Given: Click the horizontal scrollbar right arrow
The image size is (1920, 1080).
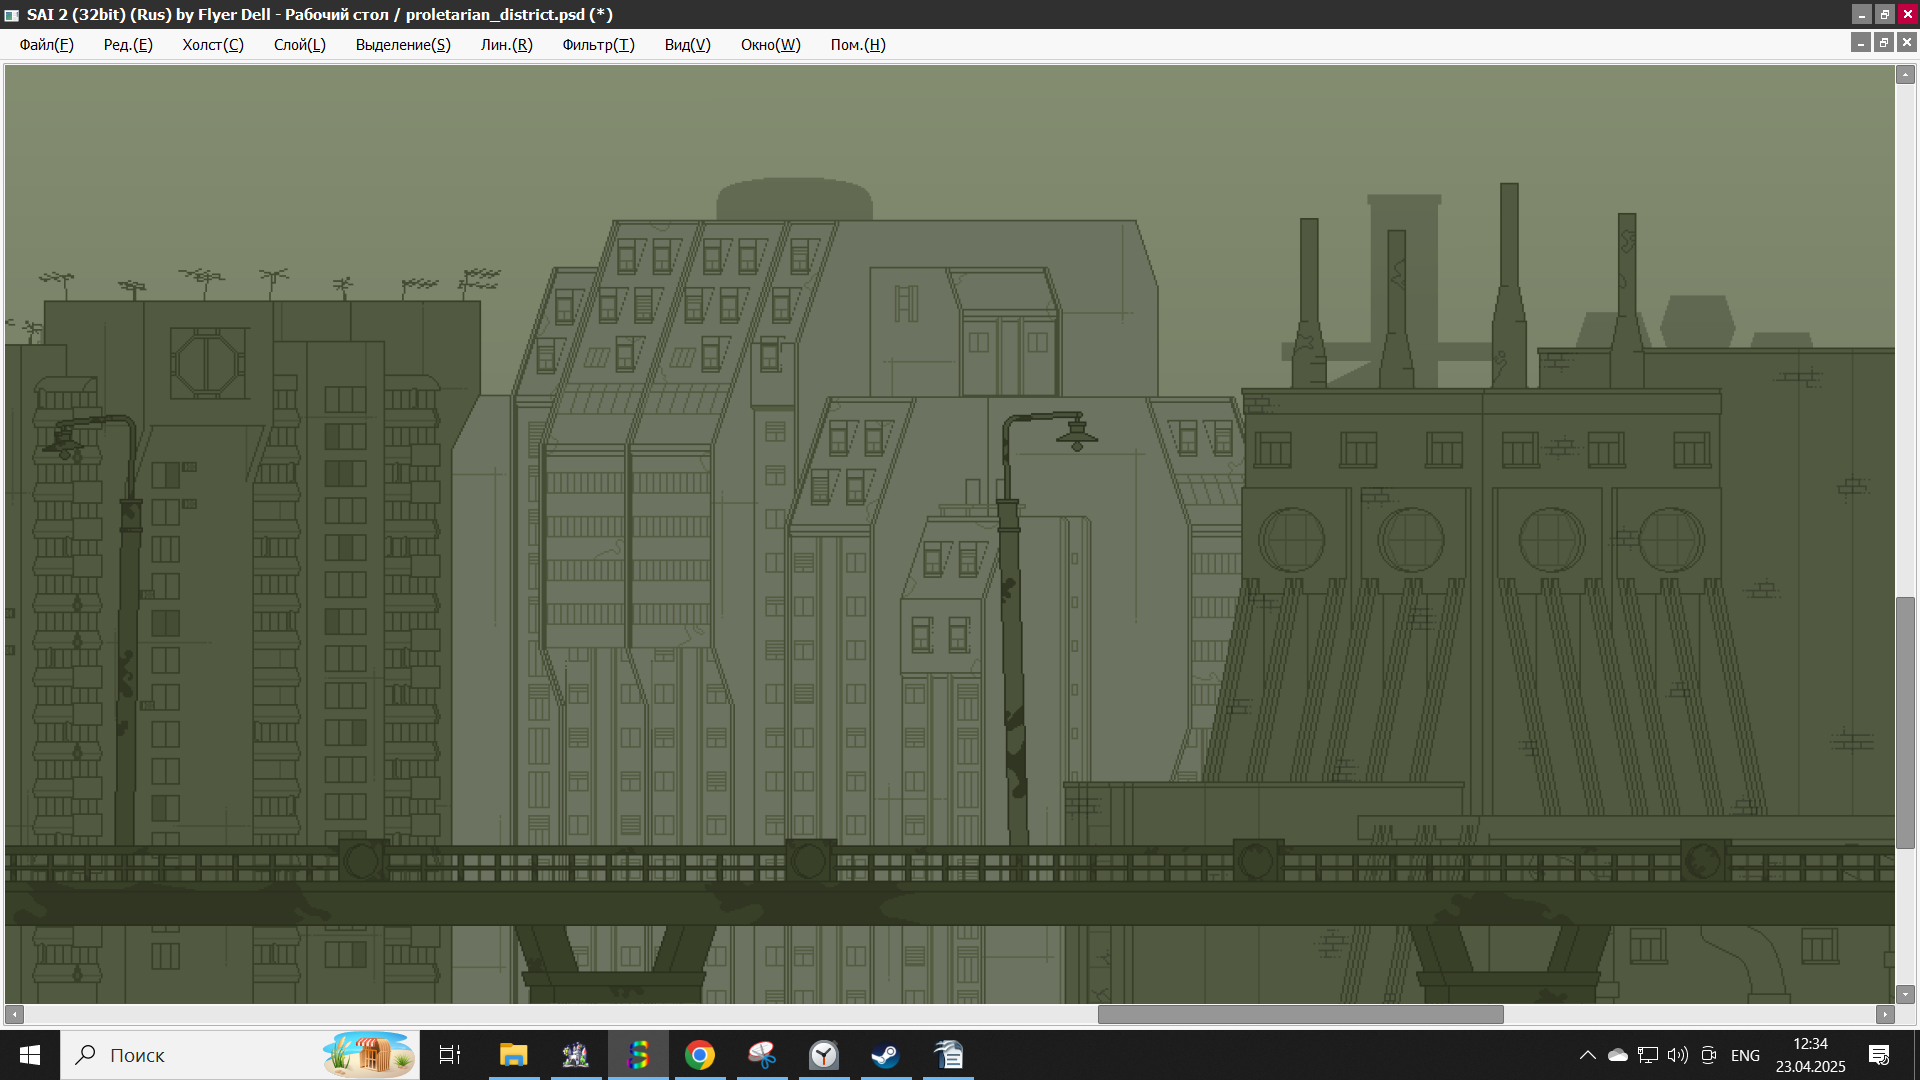Looking at the screenshot, I should click(1885, 1014).
